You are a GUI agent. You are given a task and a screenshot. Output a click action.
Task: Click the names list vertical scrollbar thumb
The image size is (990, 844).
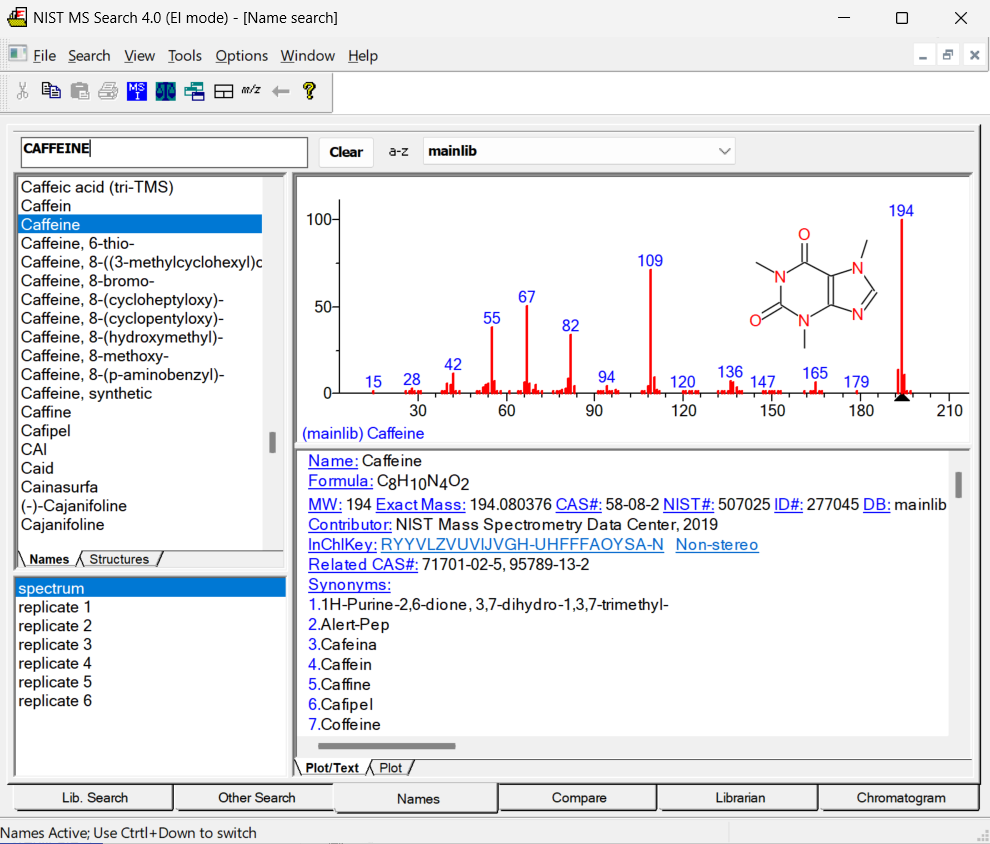272,443
